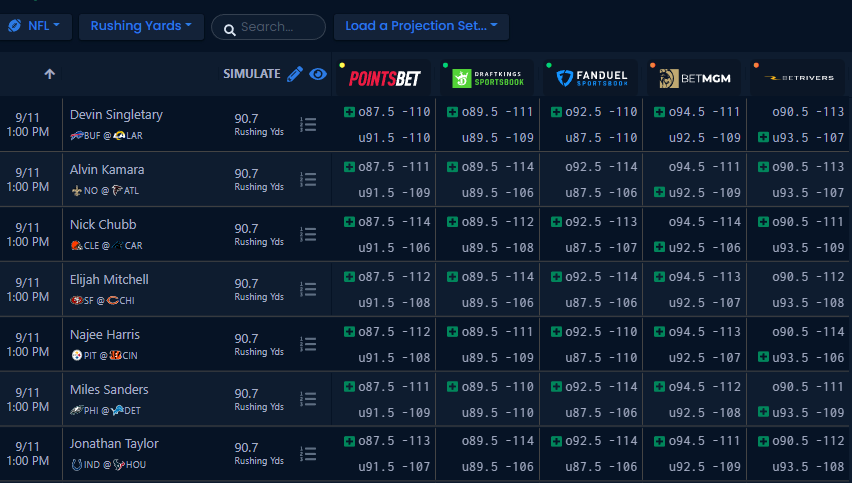Click CLE @ CAR matchup text
Image resolution: width=852 pixels, height=483 pixels.
106,246
